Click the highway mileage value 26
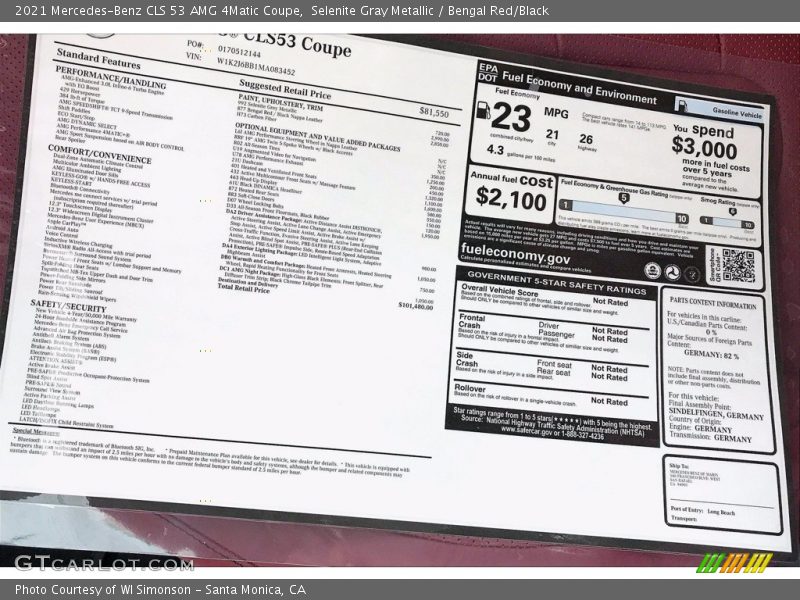The width and height of the screenshot is (800, 600). click(586, 139)
